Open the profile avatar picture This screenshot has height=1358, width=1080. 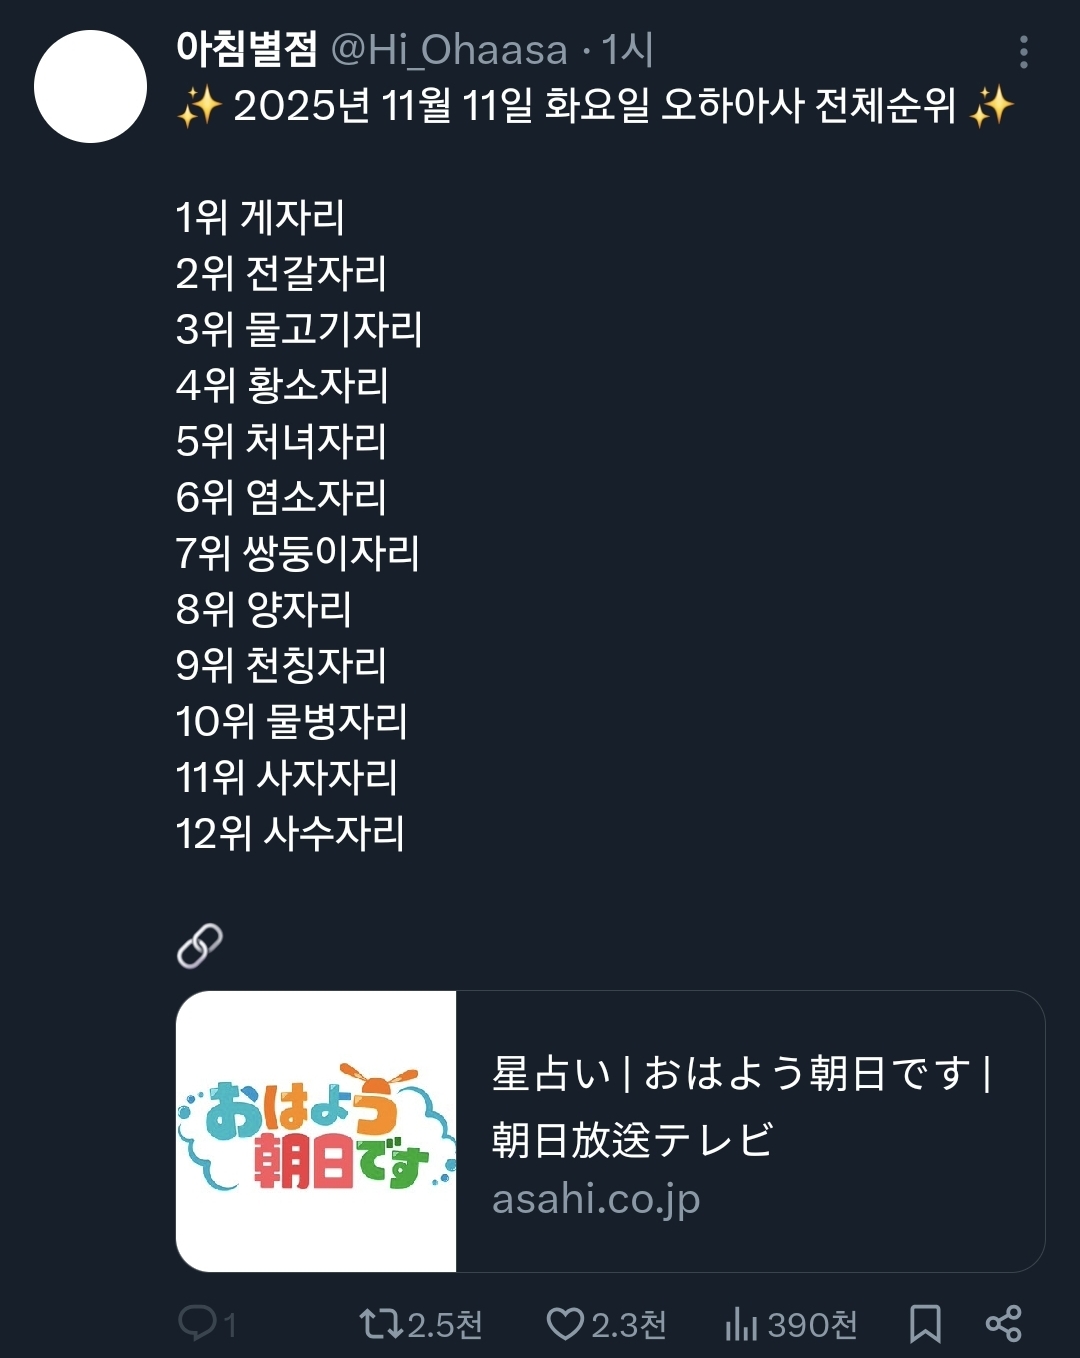[x=91, y=87]
